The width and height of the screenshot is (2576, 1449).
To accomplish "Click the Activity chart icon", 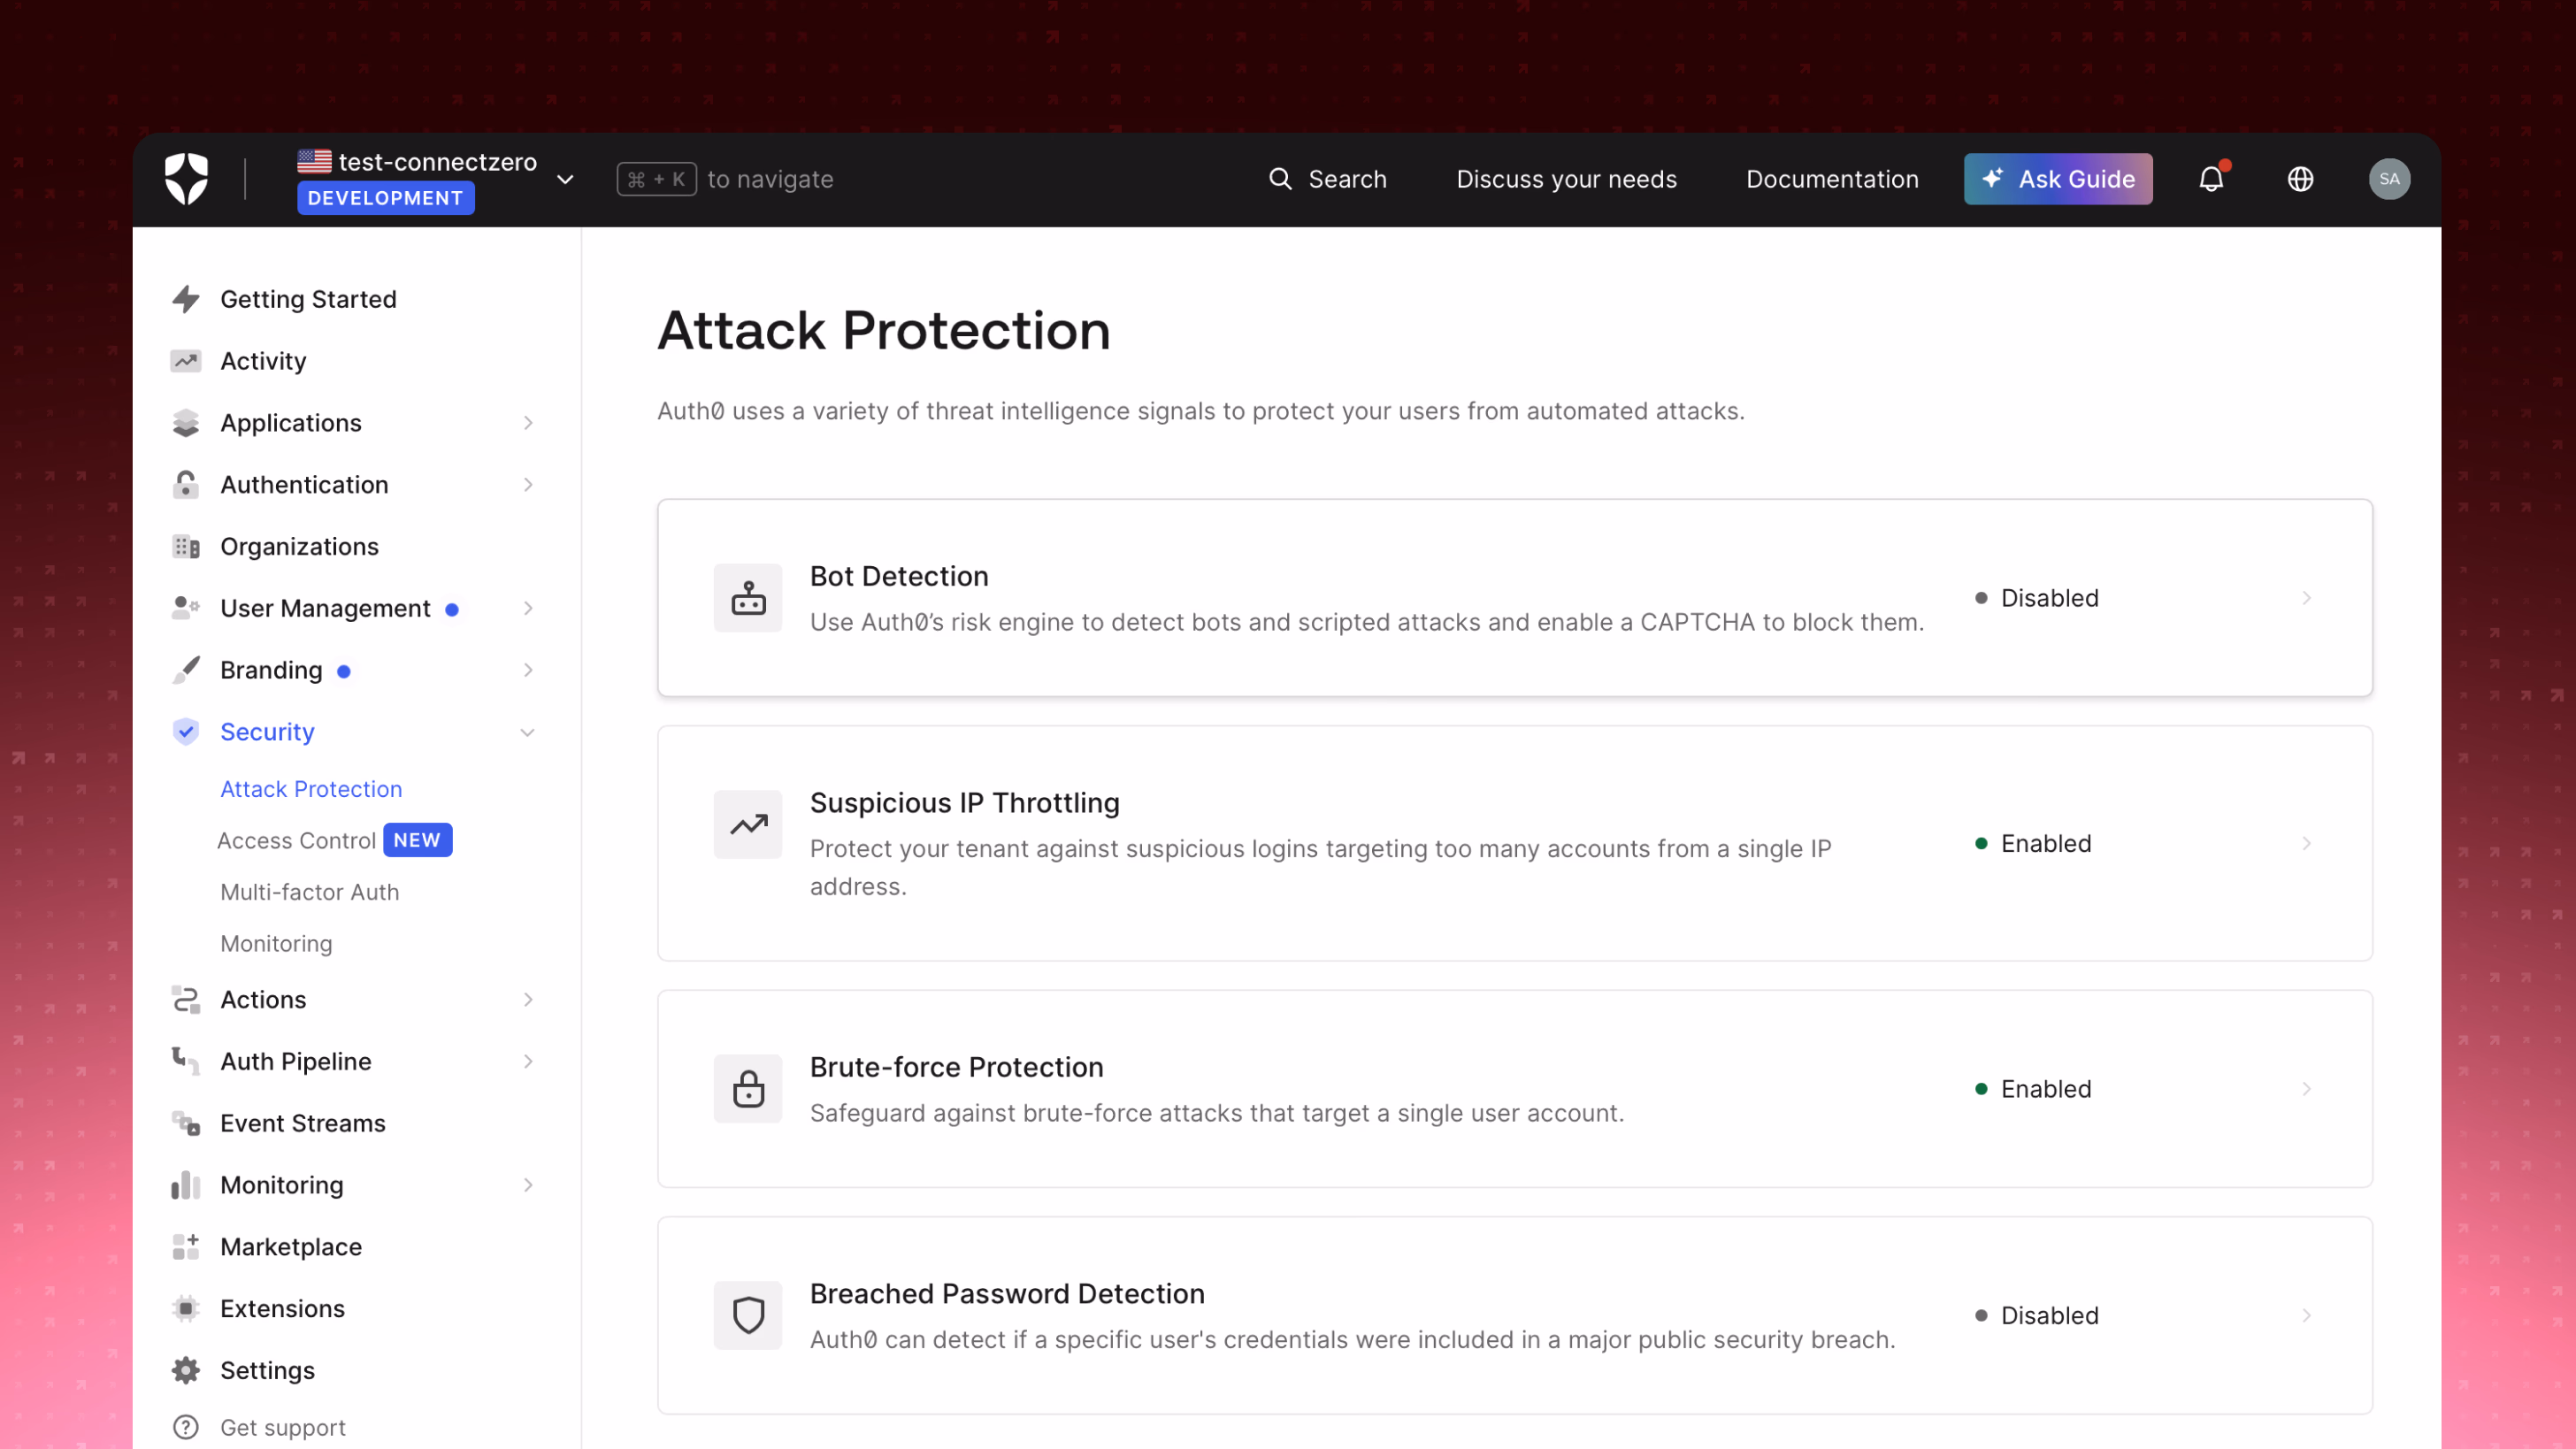I will pyautogui.click(x=186, y=361).
